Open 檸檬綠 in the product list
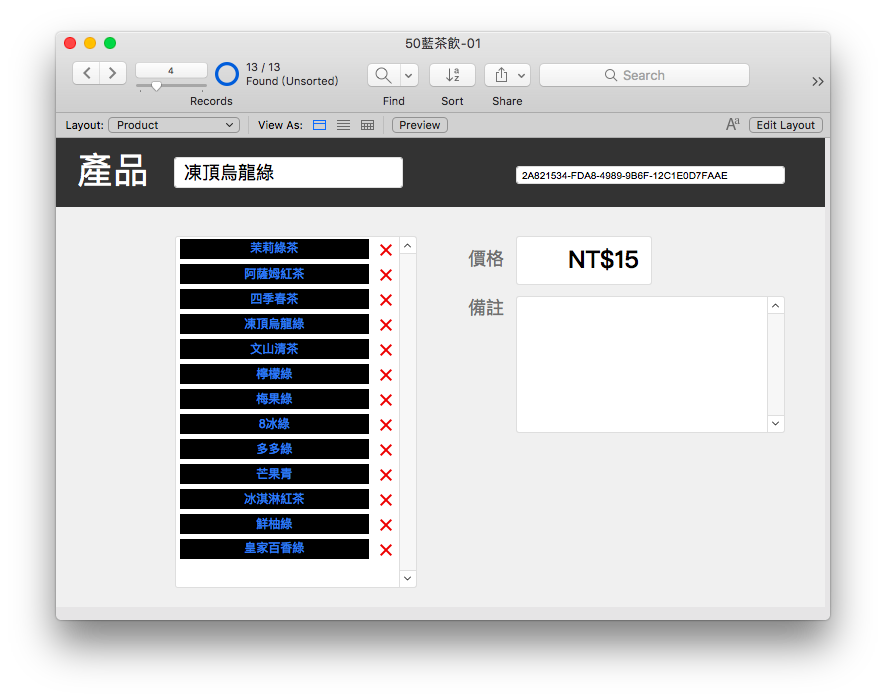Image resolution: width=886 pixels, height=700 pixels. (x=274, y=374)
